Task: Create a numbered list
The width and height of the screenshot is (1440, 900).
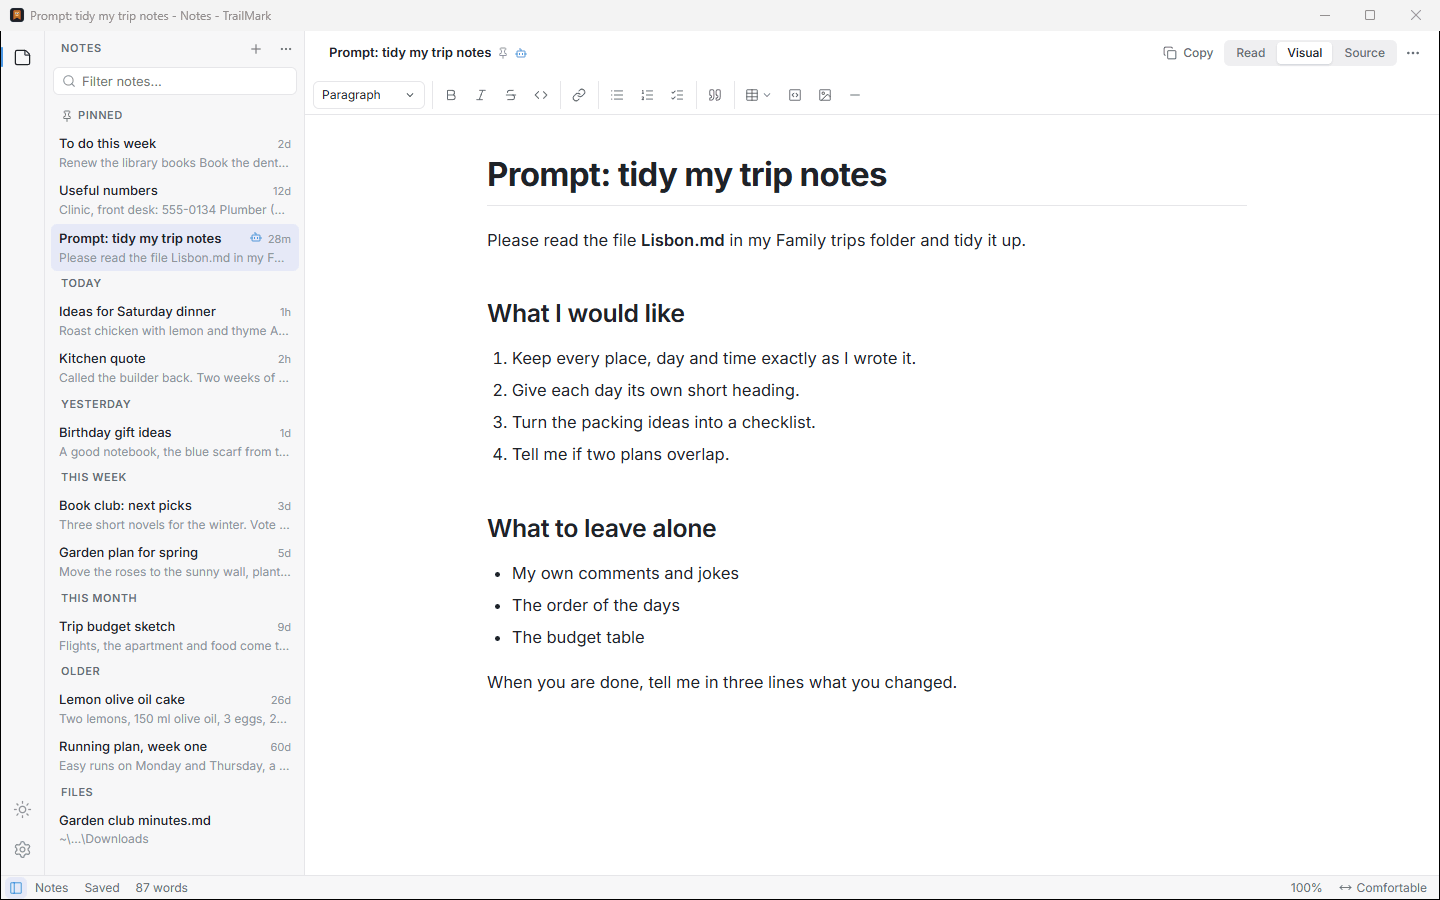Action: [647, 95]
